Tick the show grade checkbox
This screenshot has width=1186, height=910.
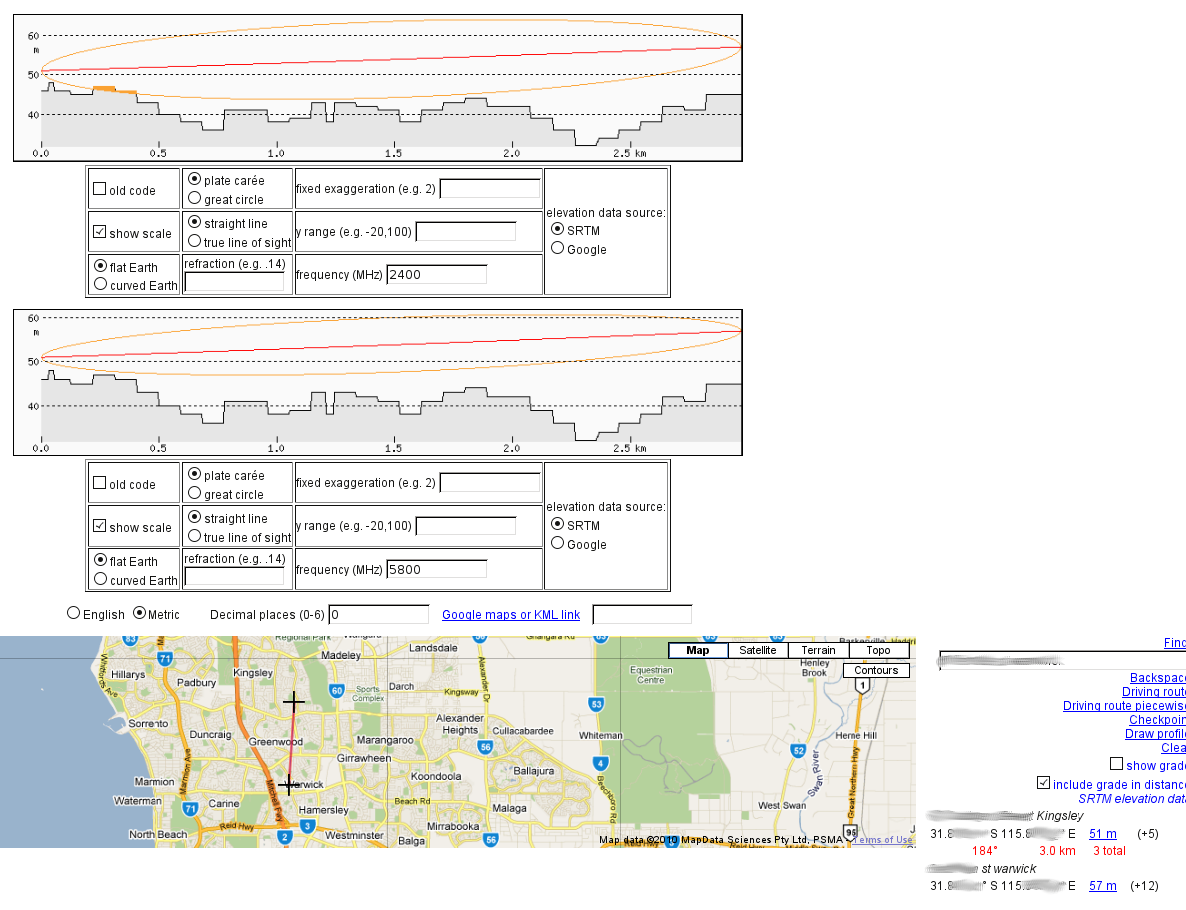pos(1117,765)
